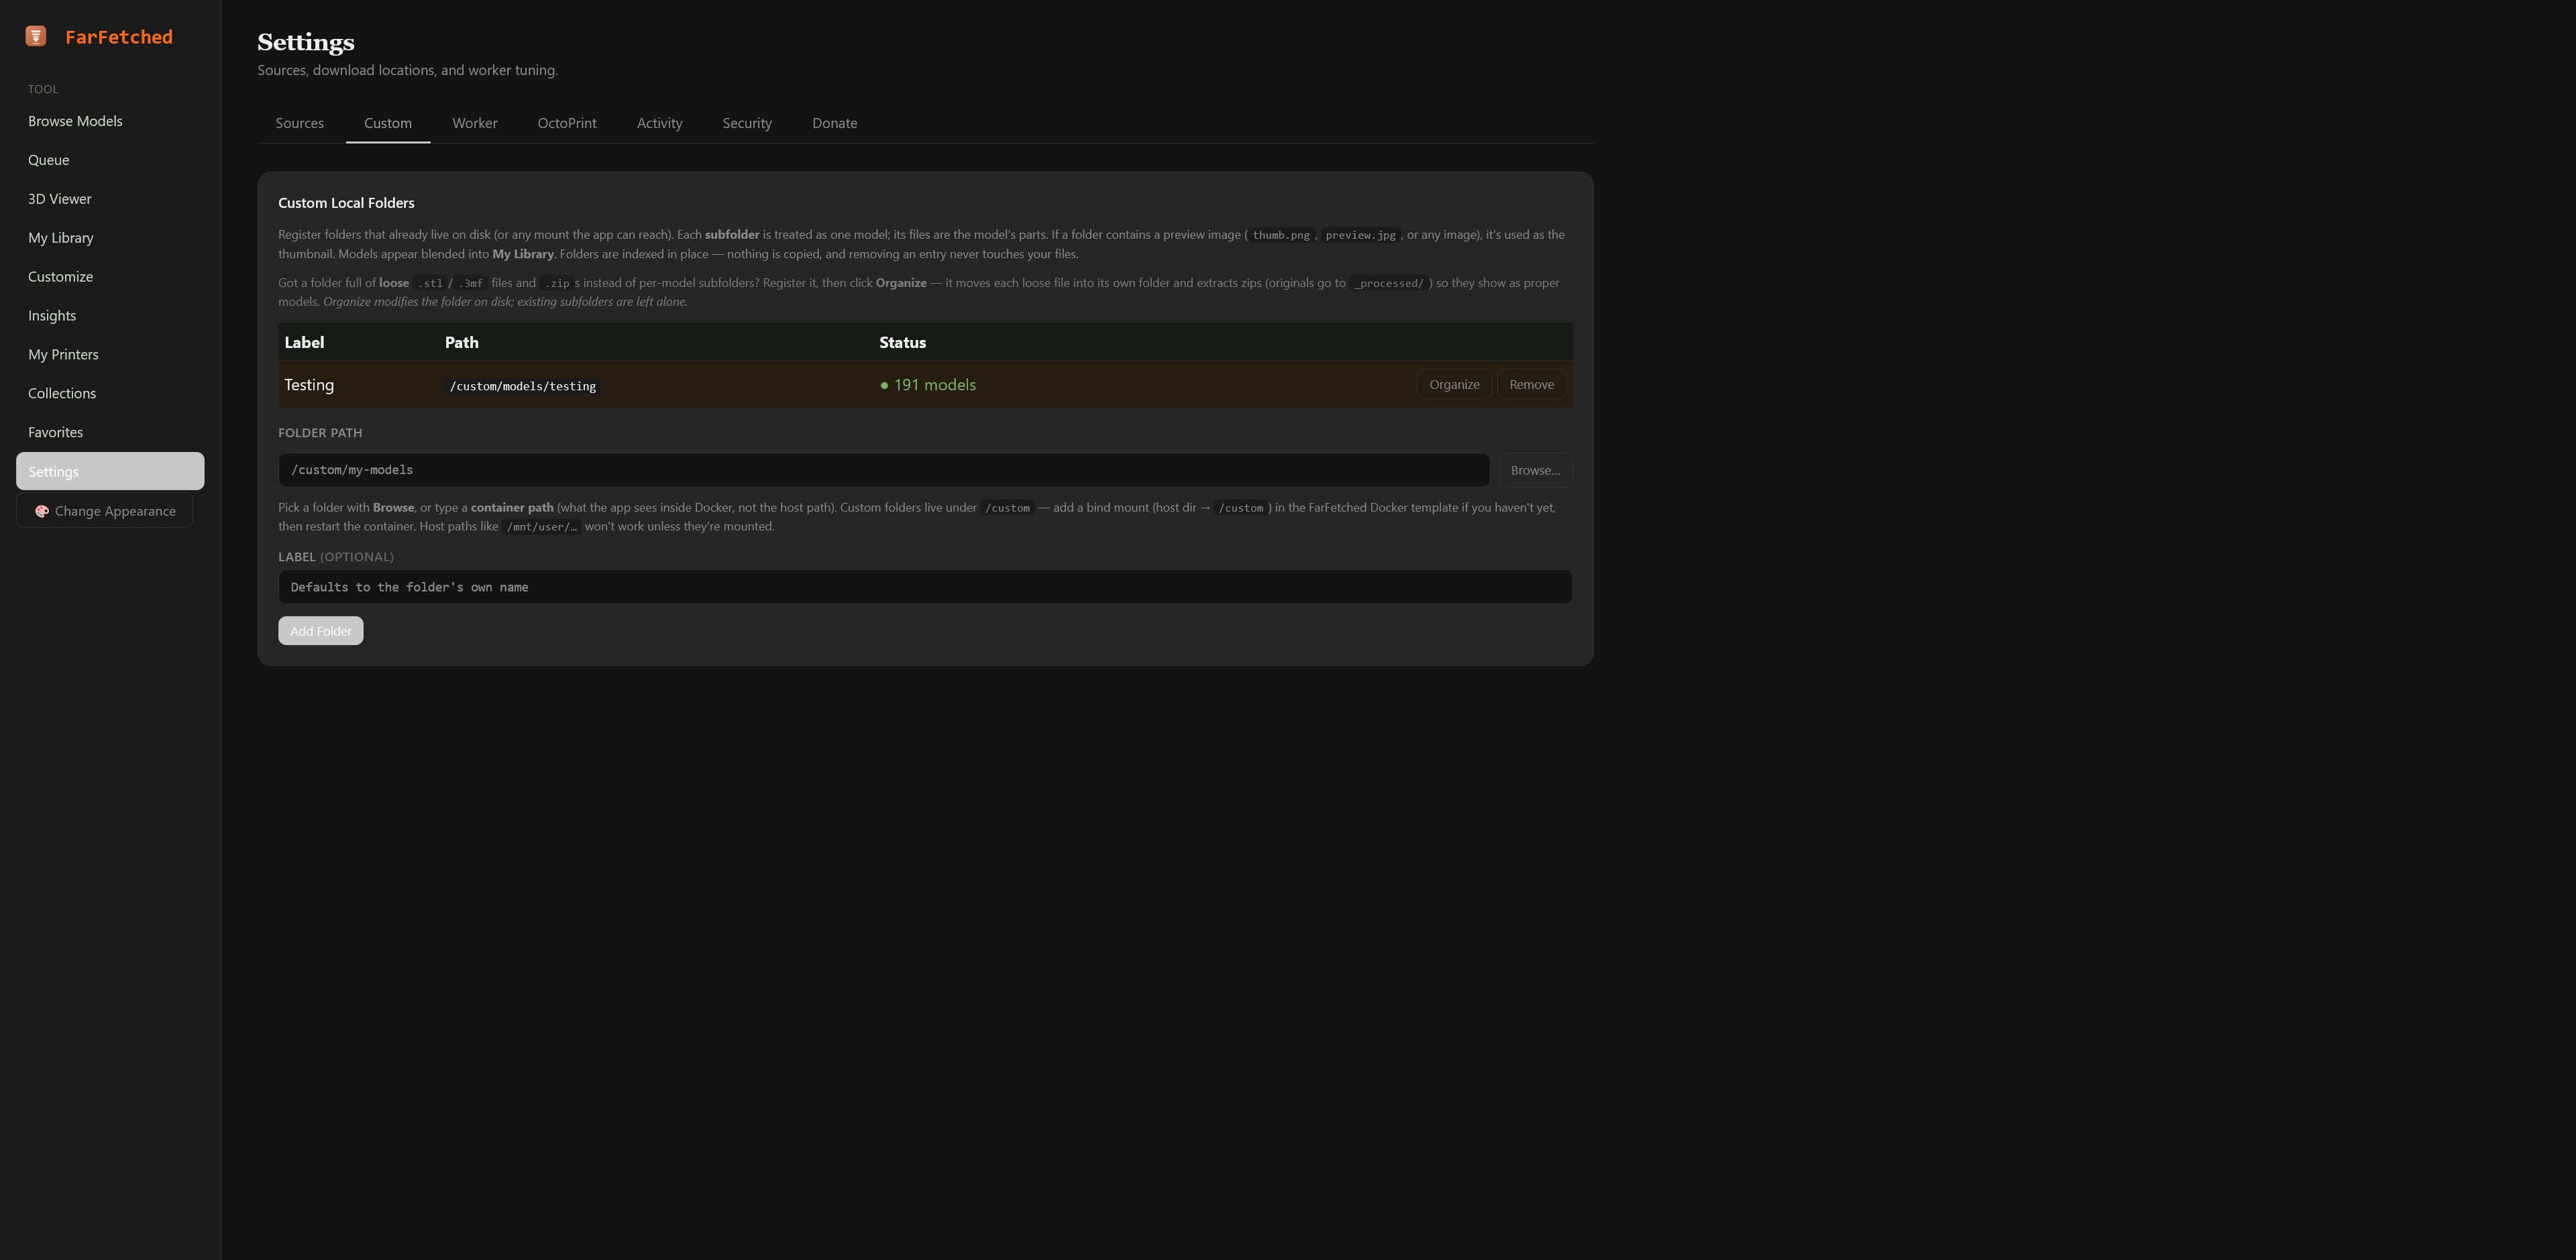Click the FOLDER PATH field label
The image size is (2576, 1260).
tap(320, 433)
